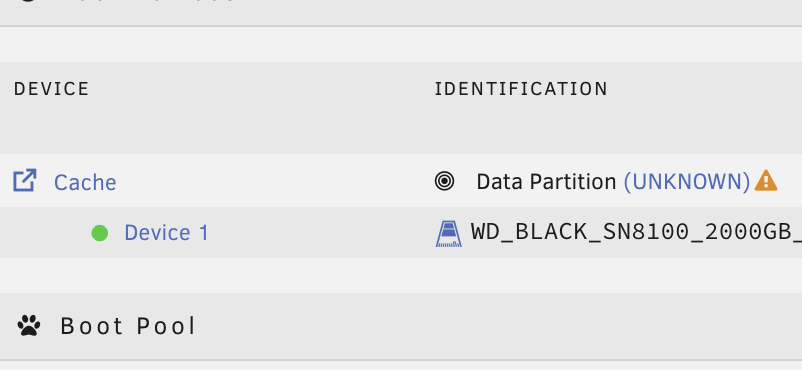Click the DEVICE column header
The image size is (802, 370).
52,89
